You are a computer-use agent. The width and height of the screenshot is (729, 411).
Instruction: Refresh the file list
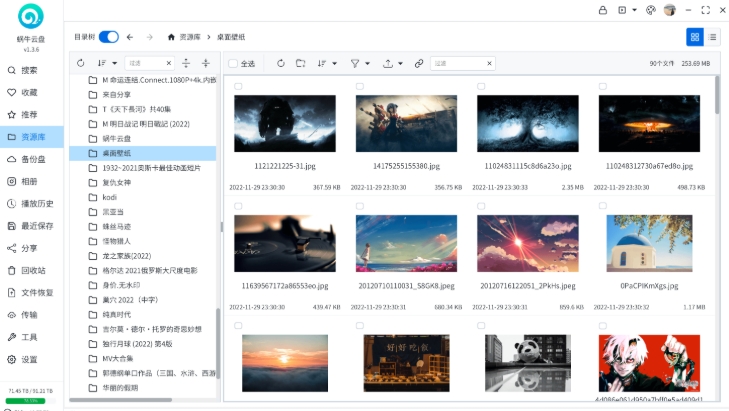coord(280,63)
